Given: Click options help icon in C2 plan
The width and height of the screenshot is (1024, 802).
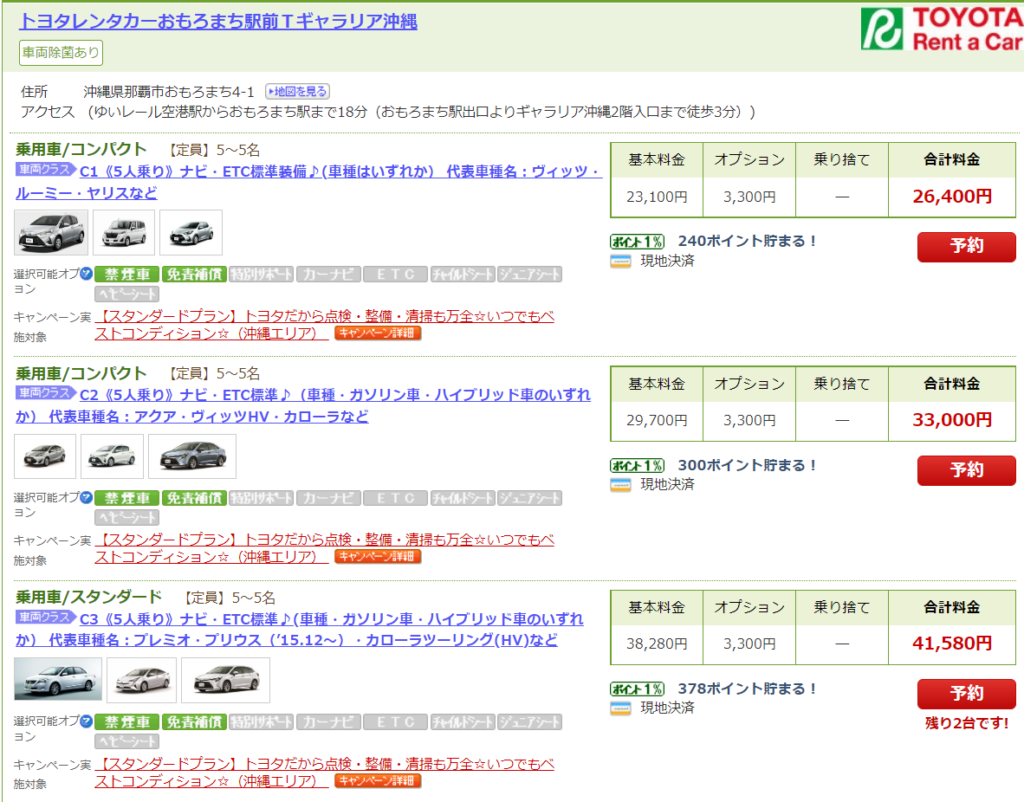Looking at the screenshot, I should 86,498.
